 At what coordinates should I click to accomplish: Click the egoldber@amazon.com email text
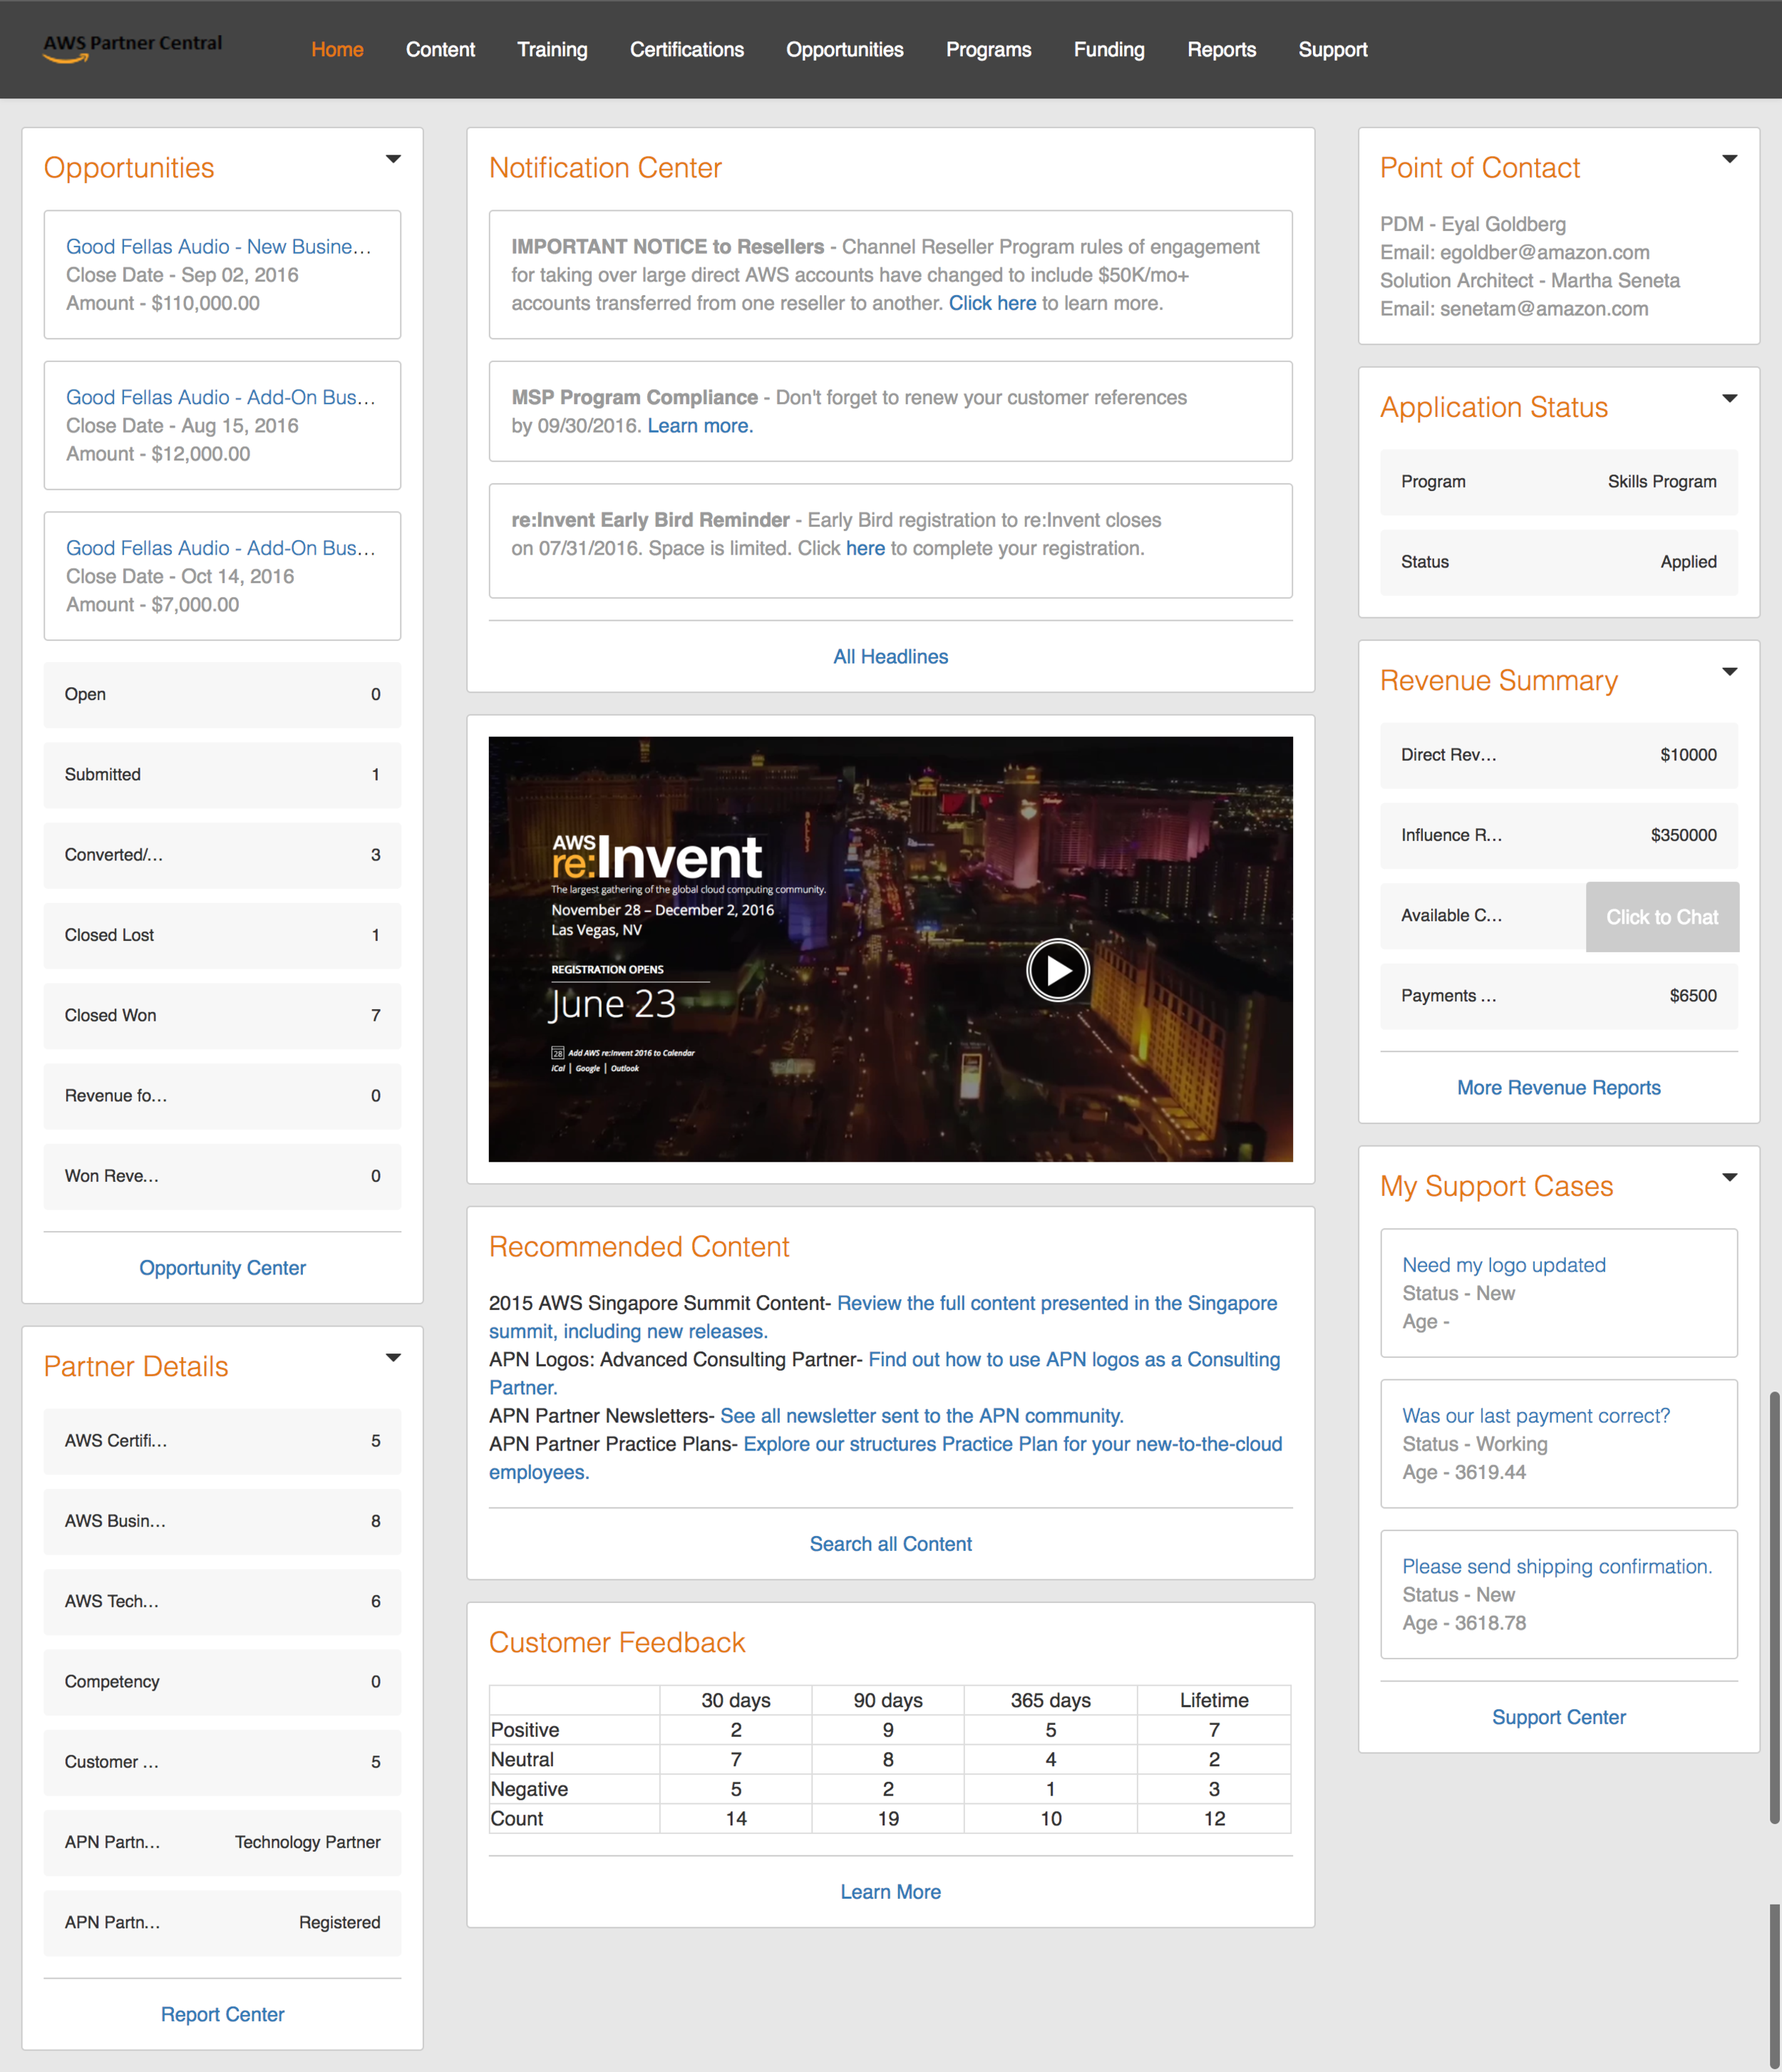coord(1544,253)
